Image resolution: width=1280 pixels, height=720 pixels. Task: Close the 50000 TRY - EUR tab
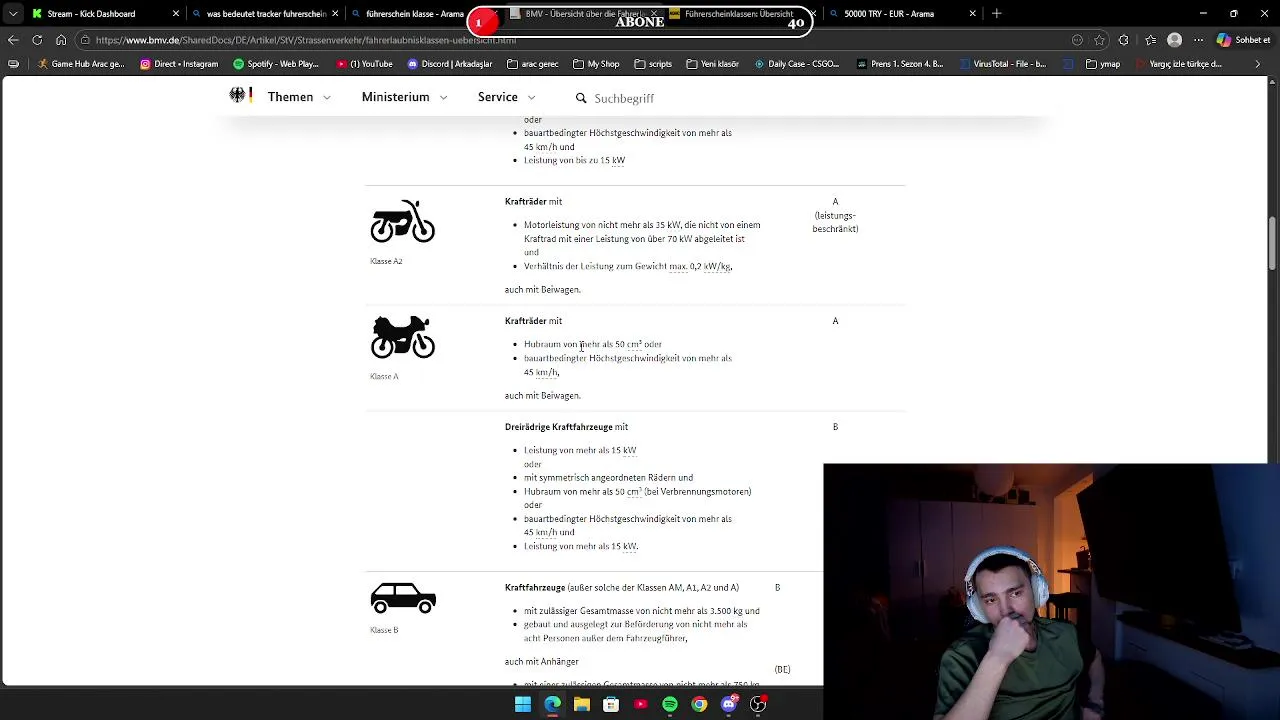972,14
